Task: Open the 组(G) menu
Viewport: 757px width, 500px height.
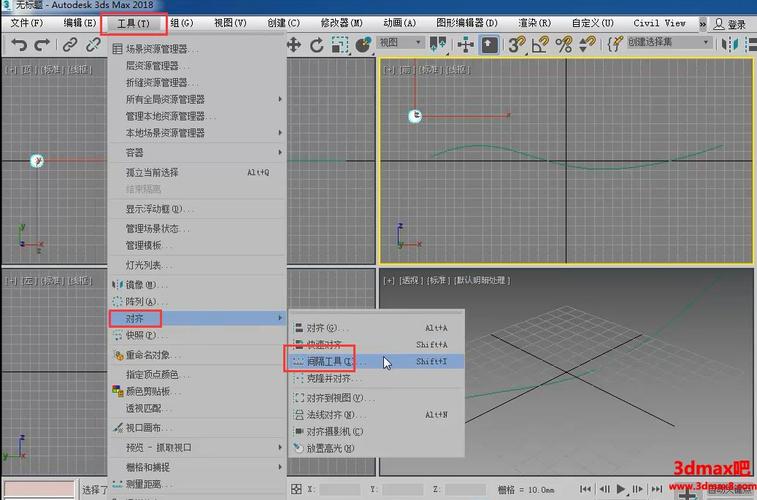Action: click(x=182, y=23)
